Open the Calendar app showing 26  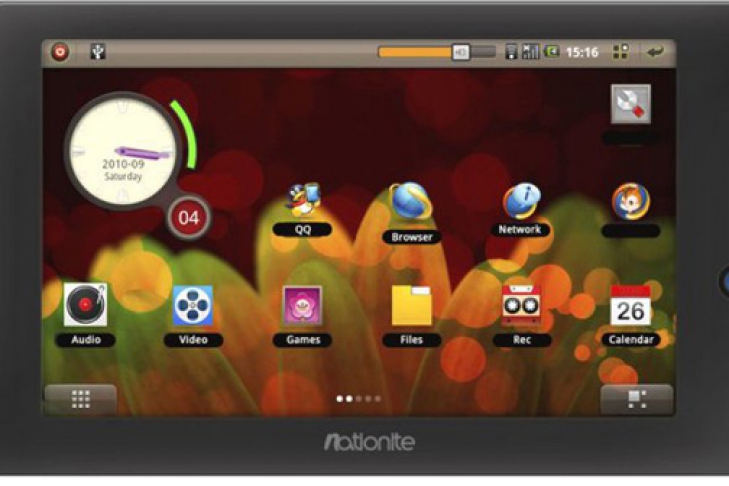630,306
